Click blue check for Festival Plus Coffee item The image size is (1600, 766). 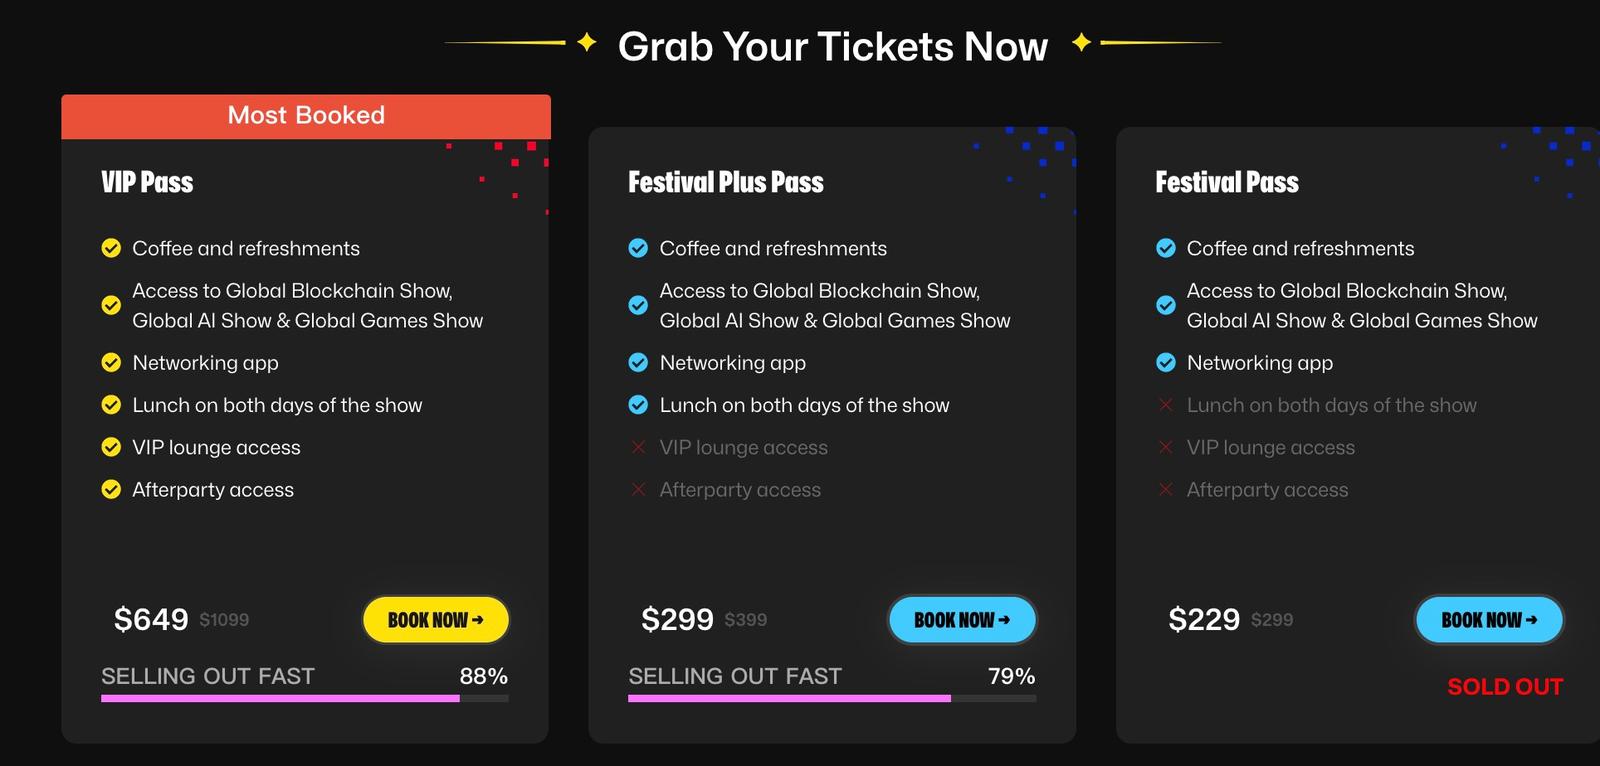coord(638,248)
